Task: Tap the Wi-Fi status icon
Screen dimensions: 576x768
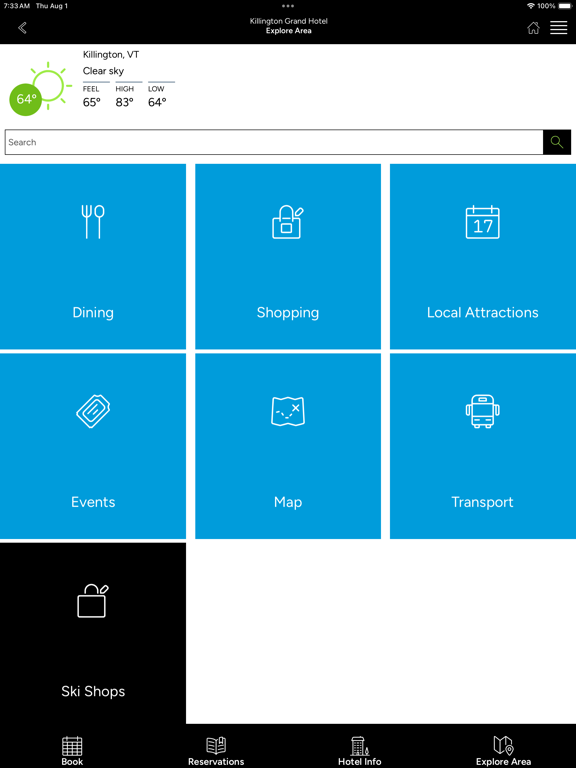Action: 531,6
